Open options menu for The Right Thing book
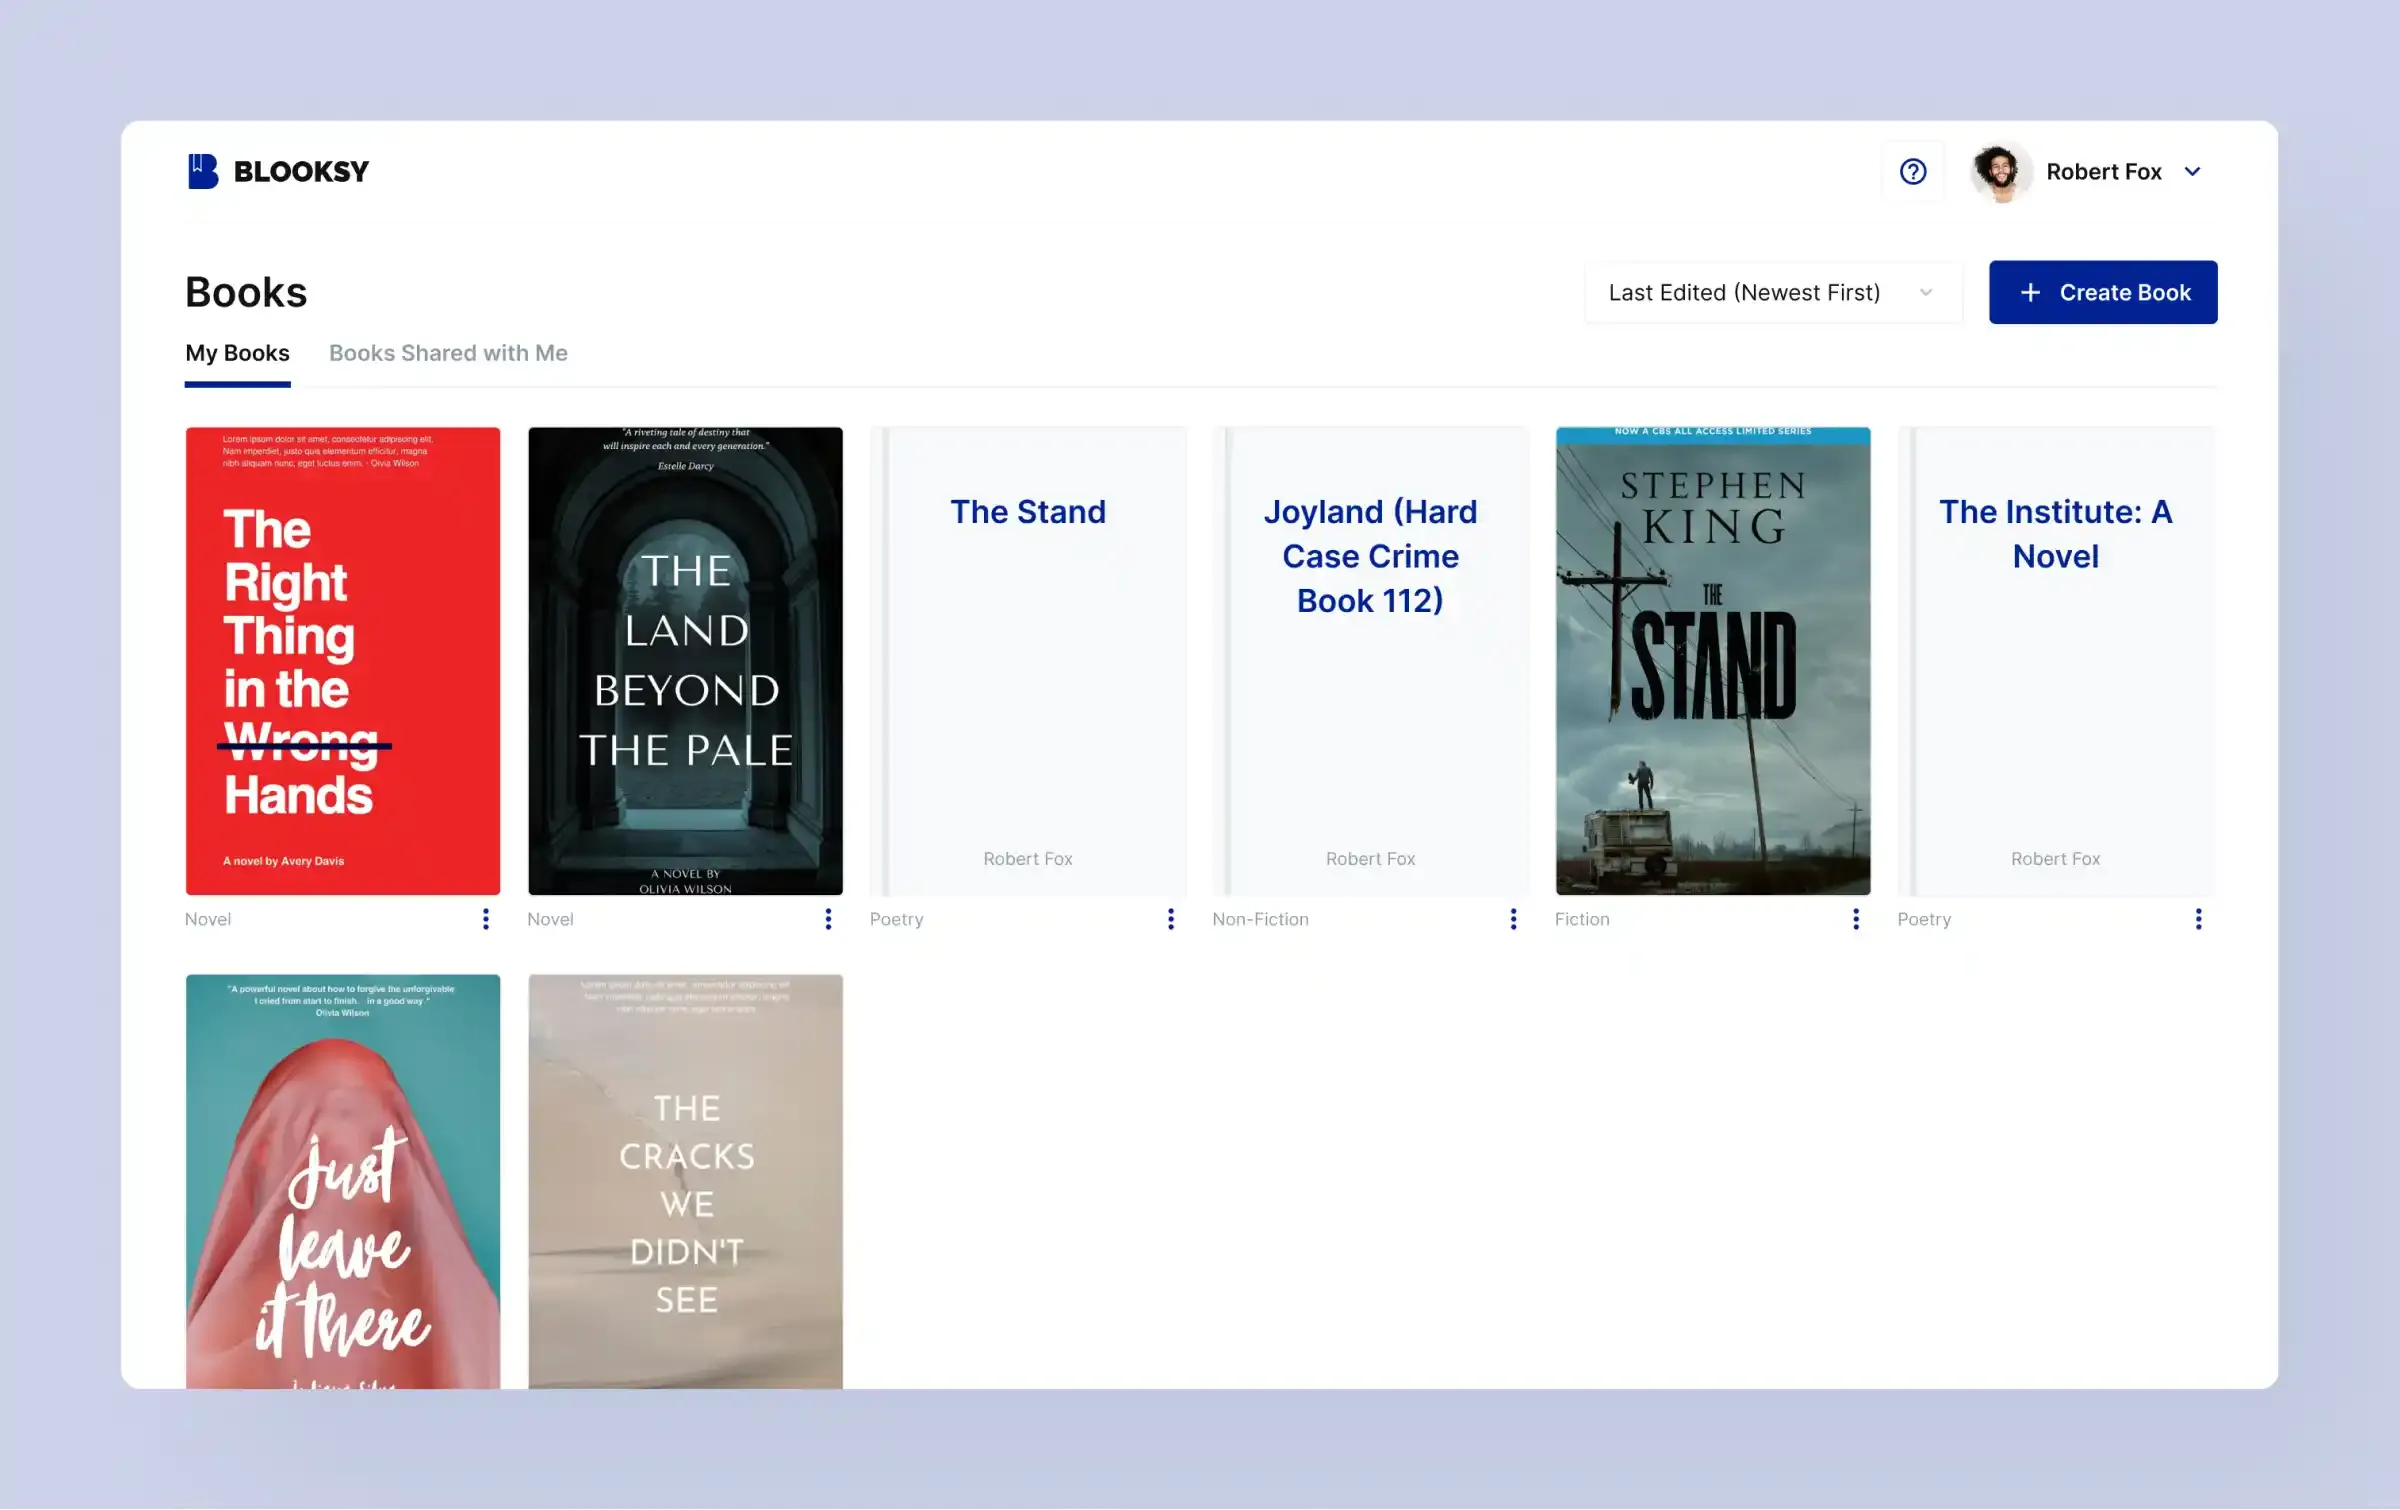 coord(486,919)
